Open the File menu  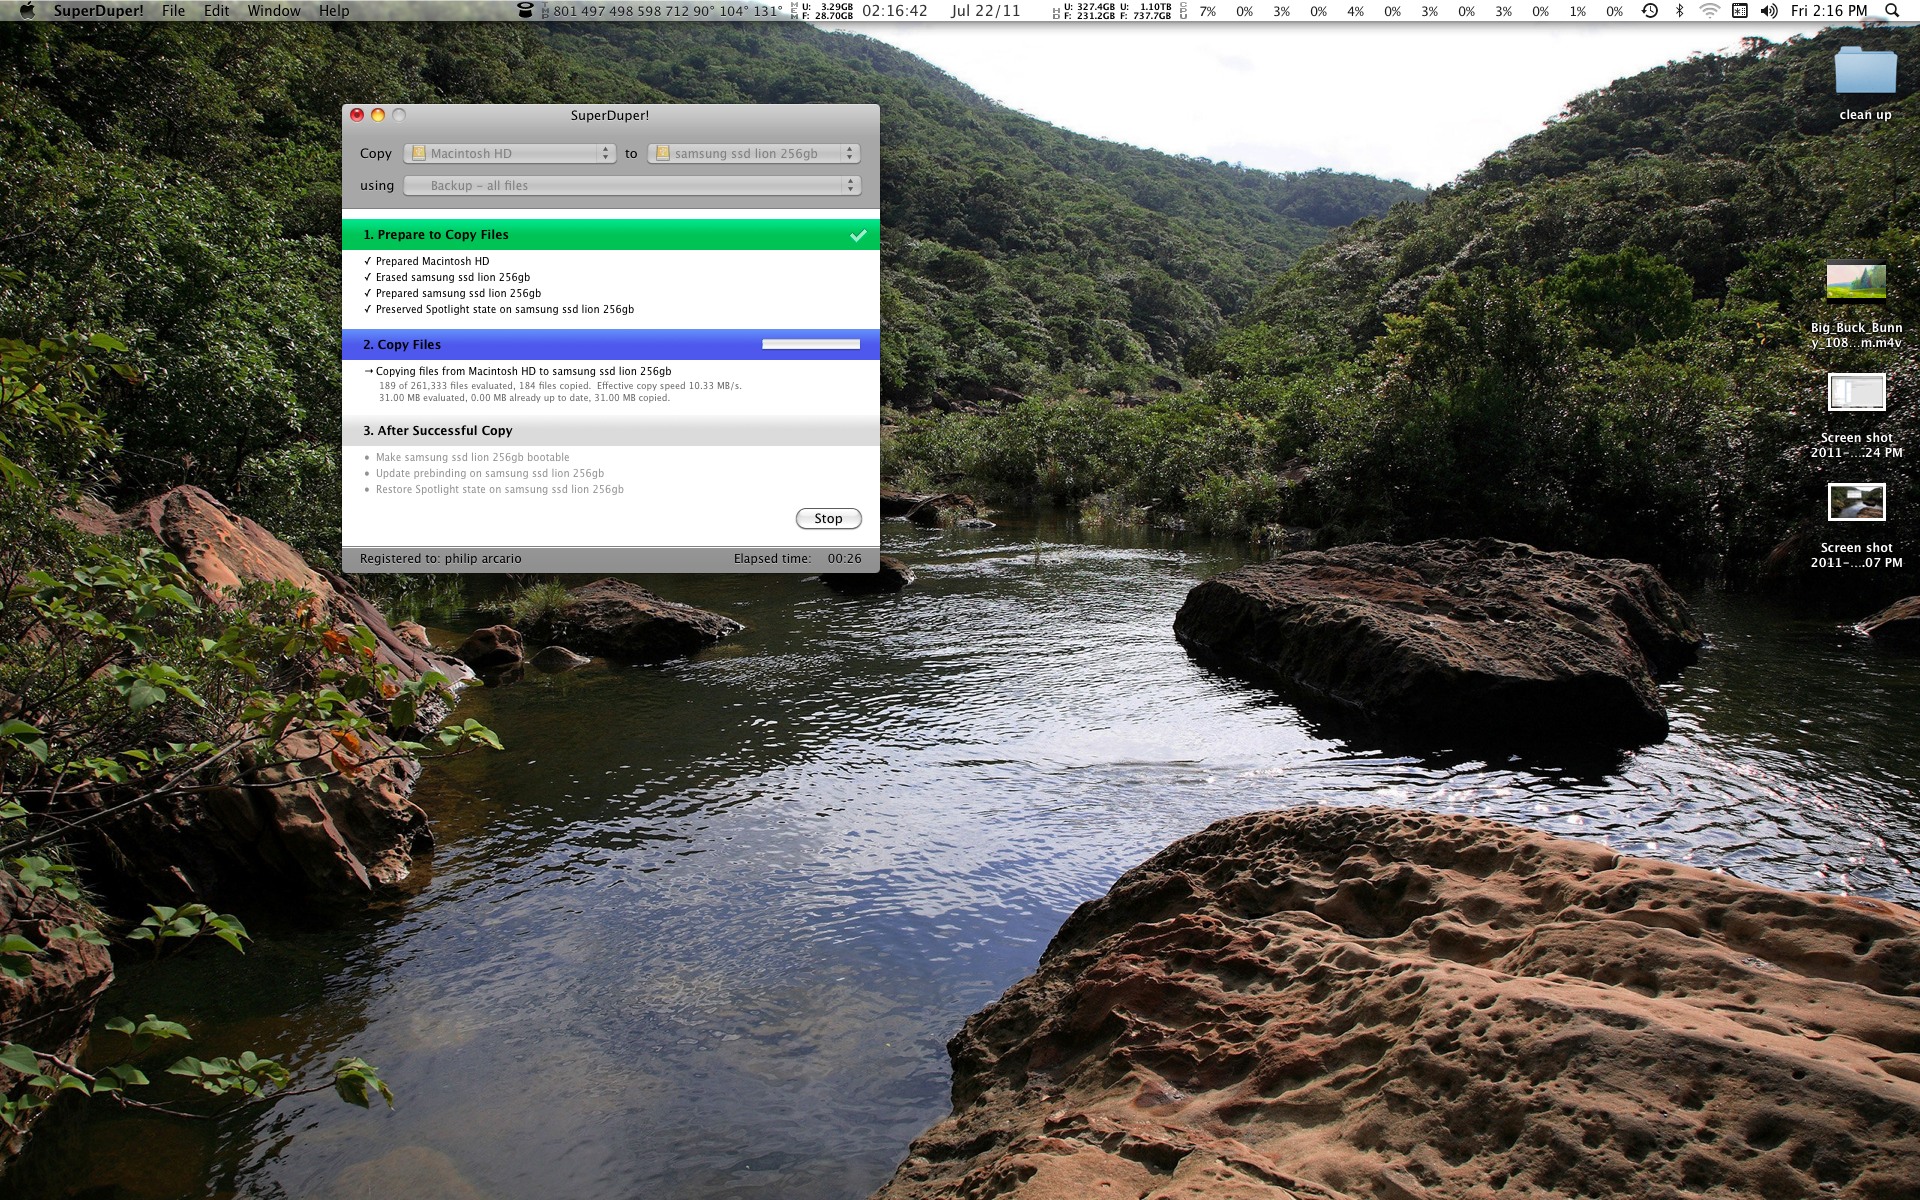pos(173,11)
